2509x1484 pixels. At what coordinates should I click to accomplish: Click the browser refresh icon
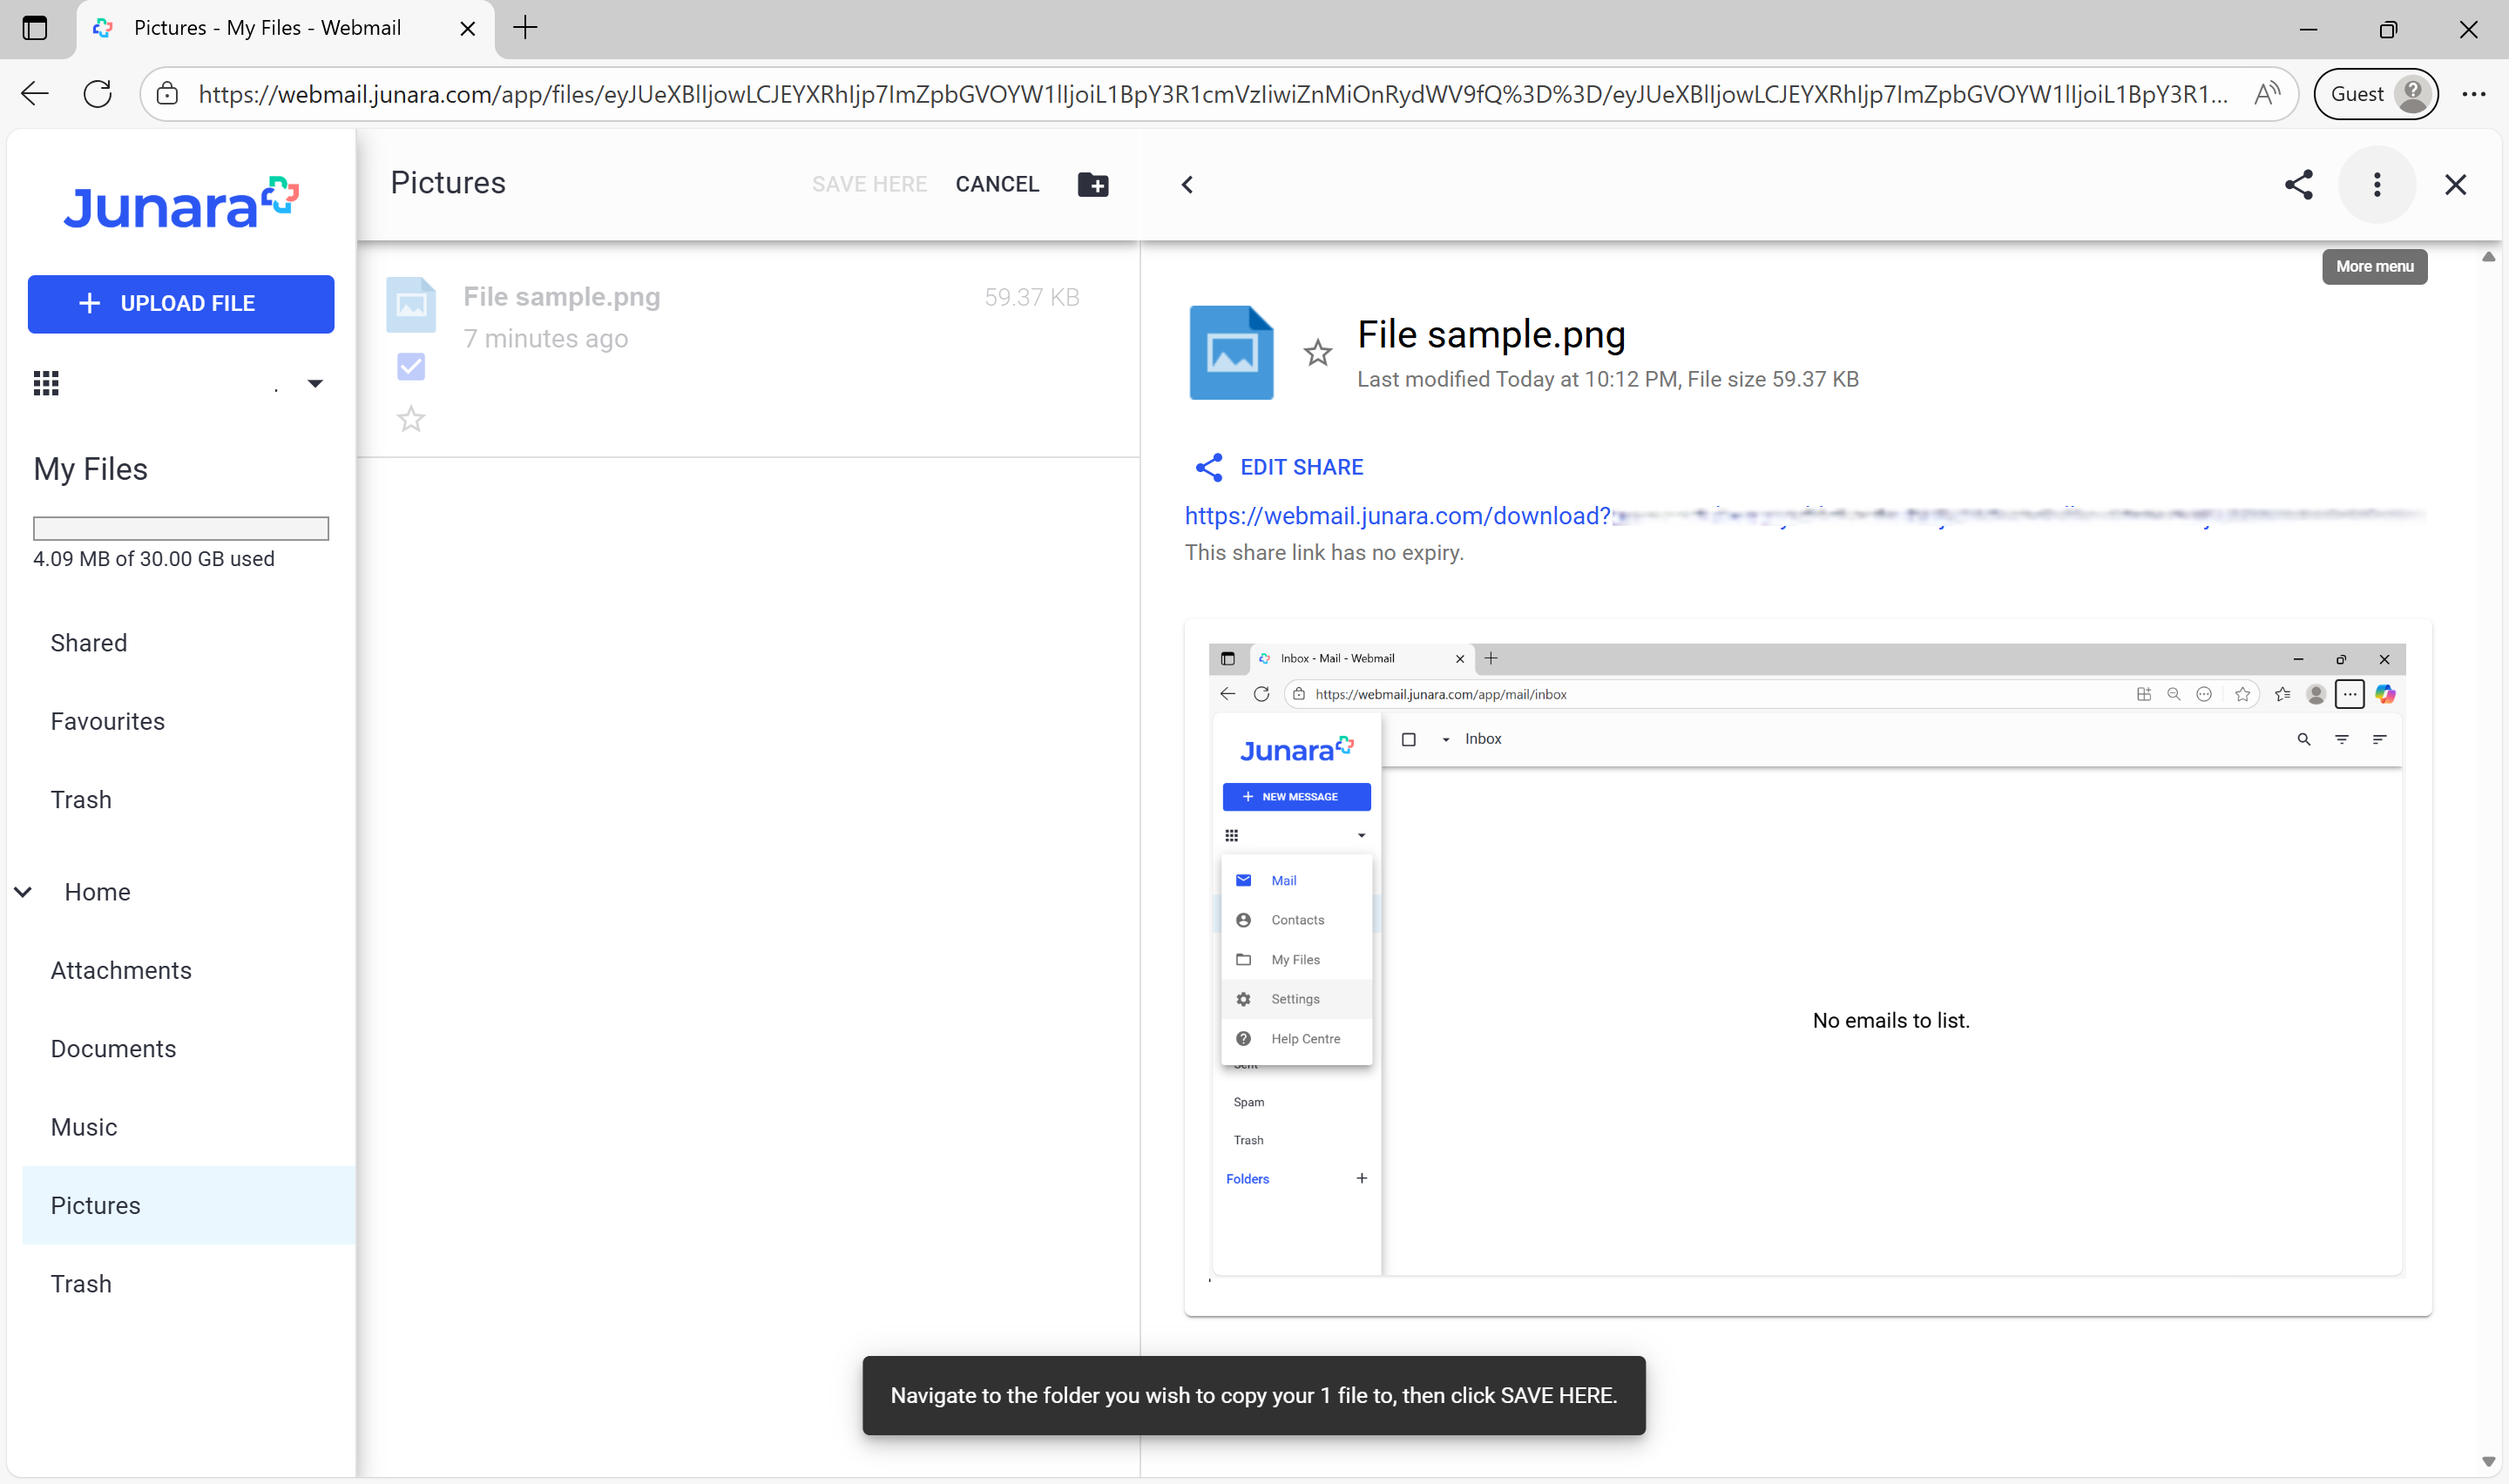tap(97, 94)
